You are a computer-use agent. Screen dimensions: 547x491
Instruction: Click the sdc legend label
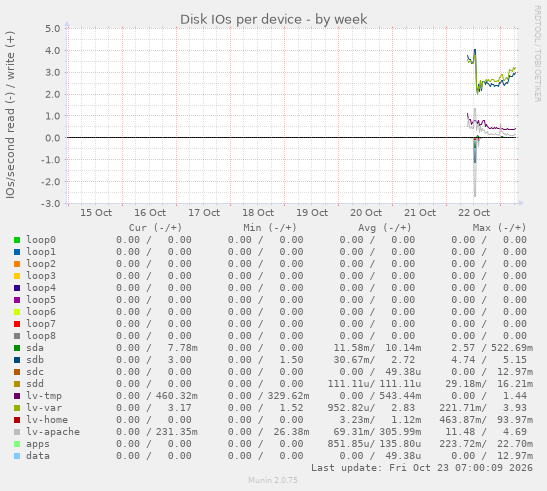point(35,372)
